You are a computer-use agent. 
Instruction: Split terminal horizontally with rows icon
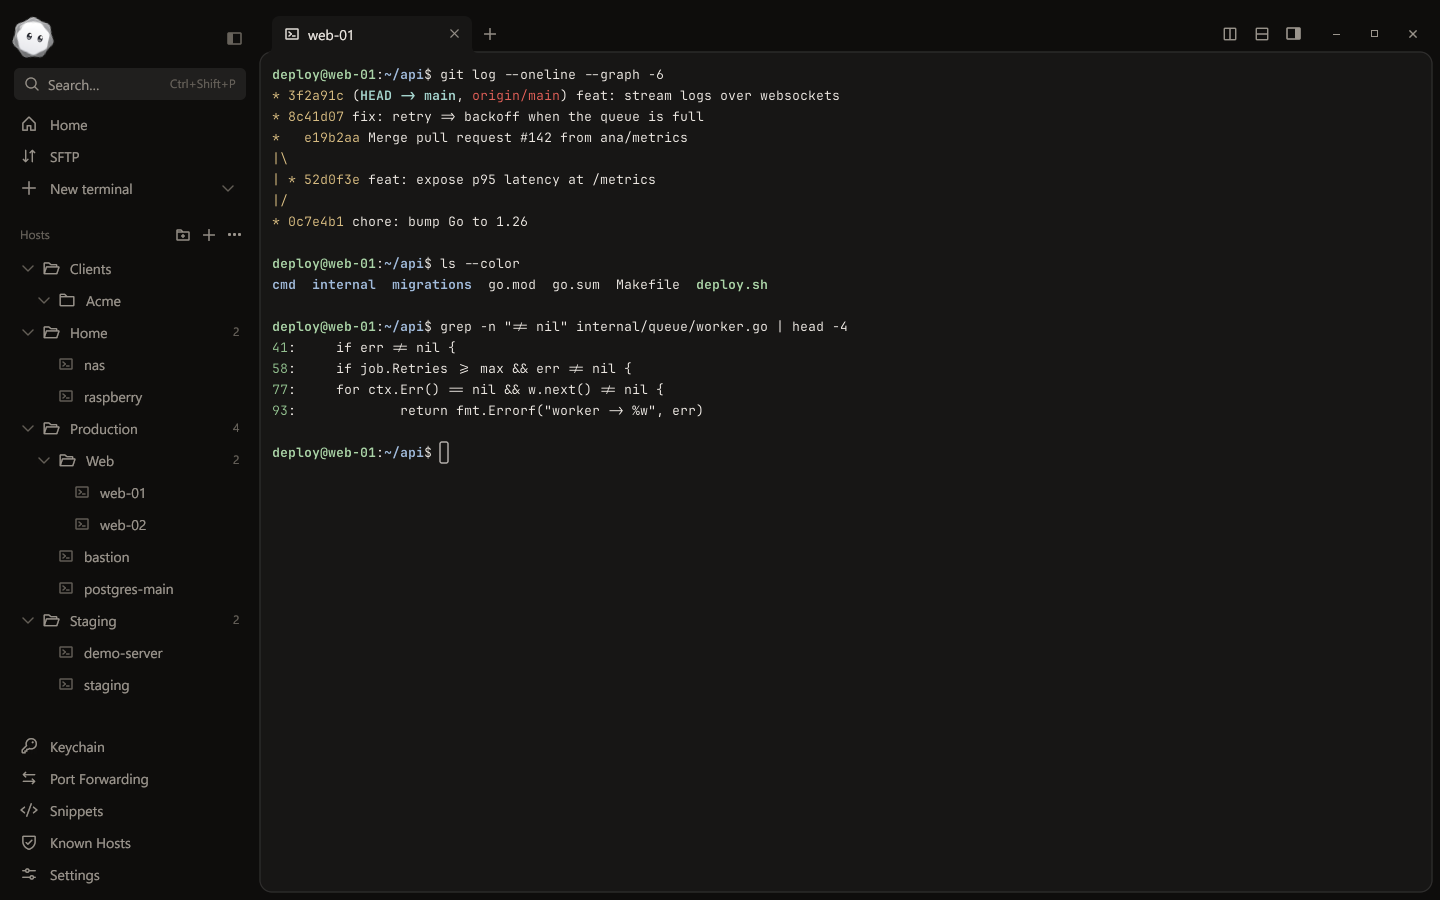pos(1262,34)
